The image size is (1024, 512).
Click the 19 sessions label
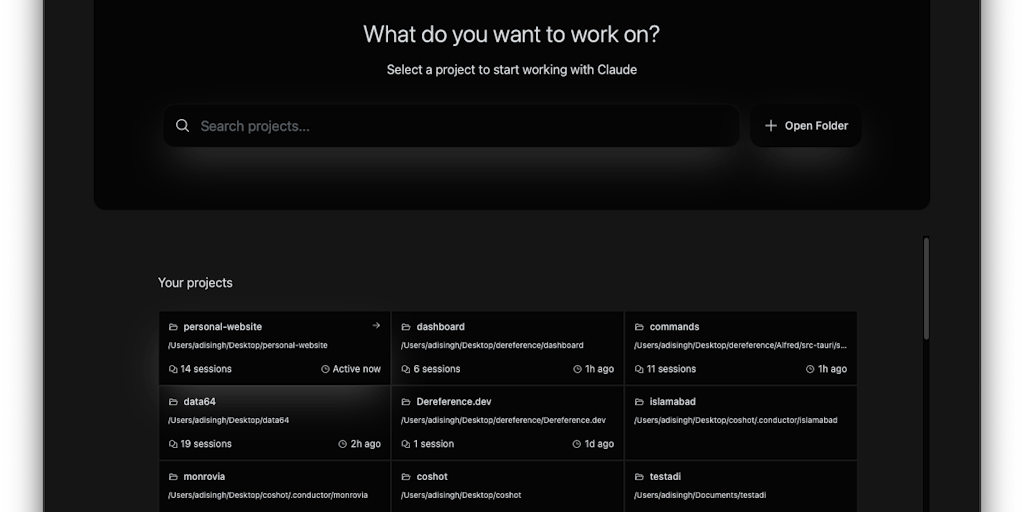click(206, 444)
